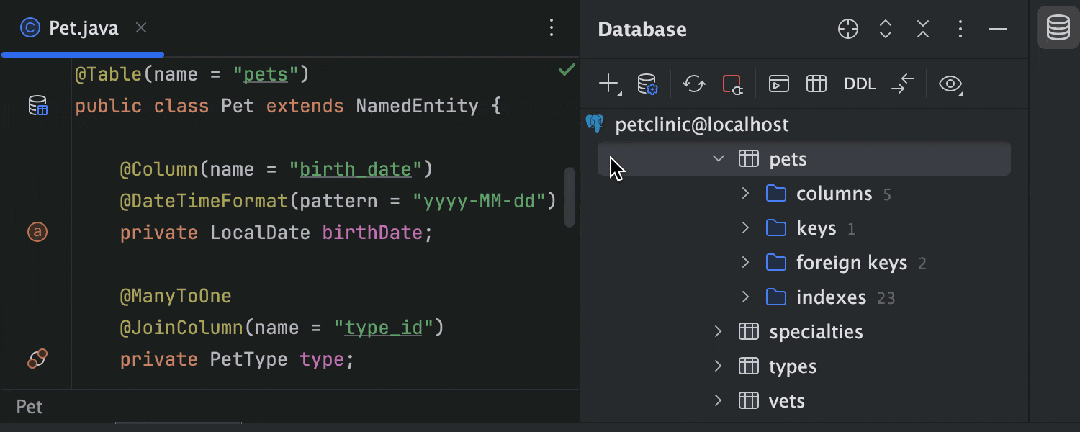1080x432 pixels.
Task: Select the types table
Action: click(792, 367)
